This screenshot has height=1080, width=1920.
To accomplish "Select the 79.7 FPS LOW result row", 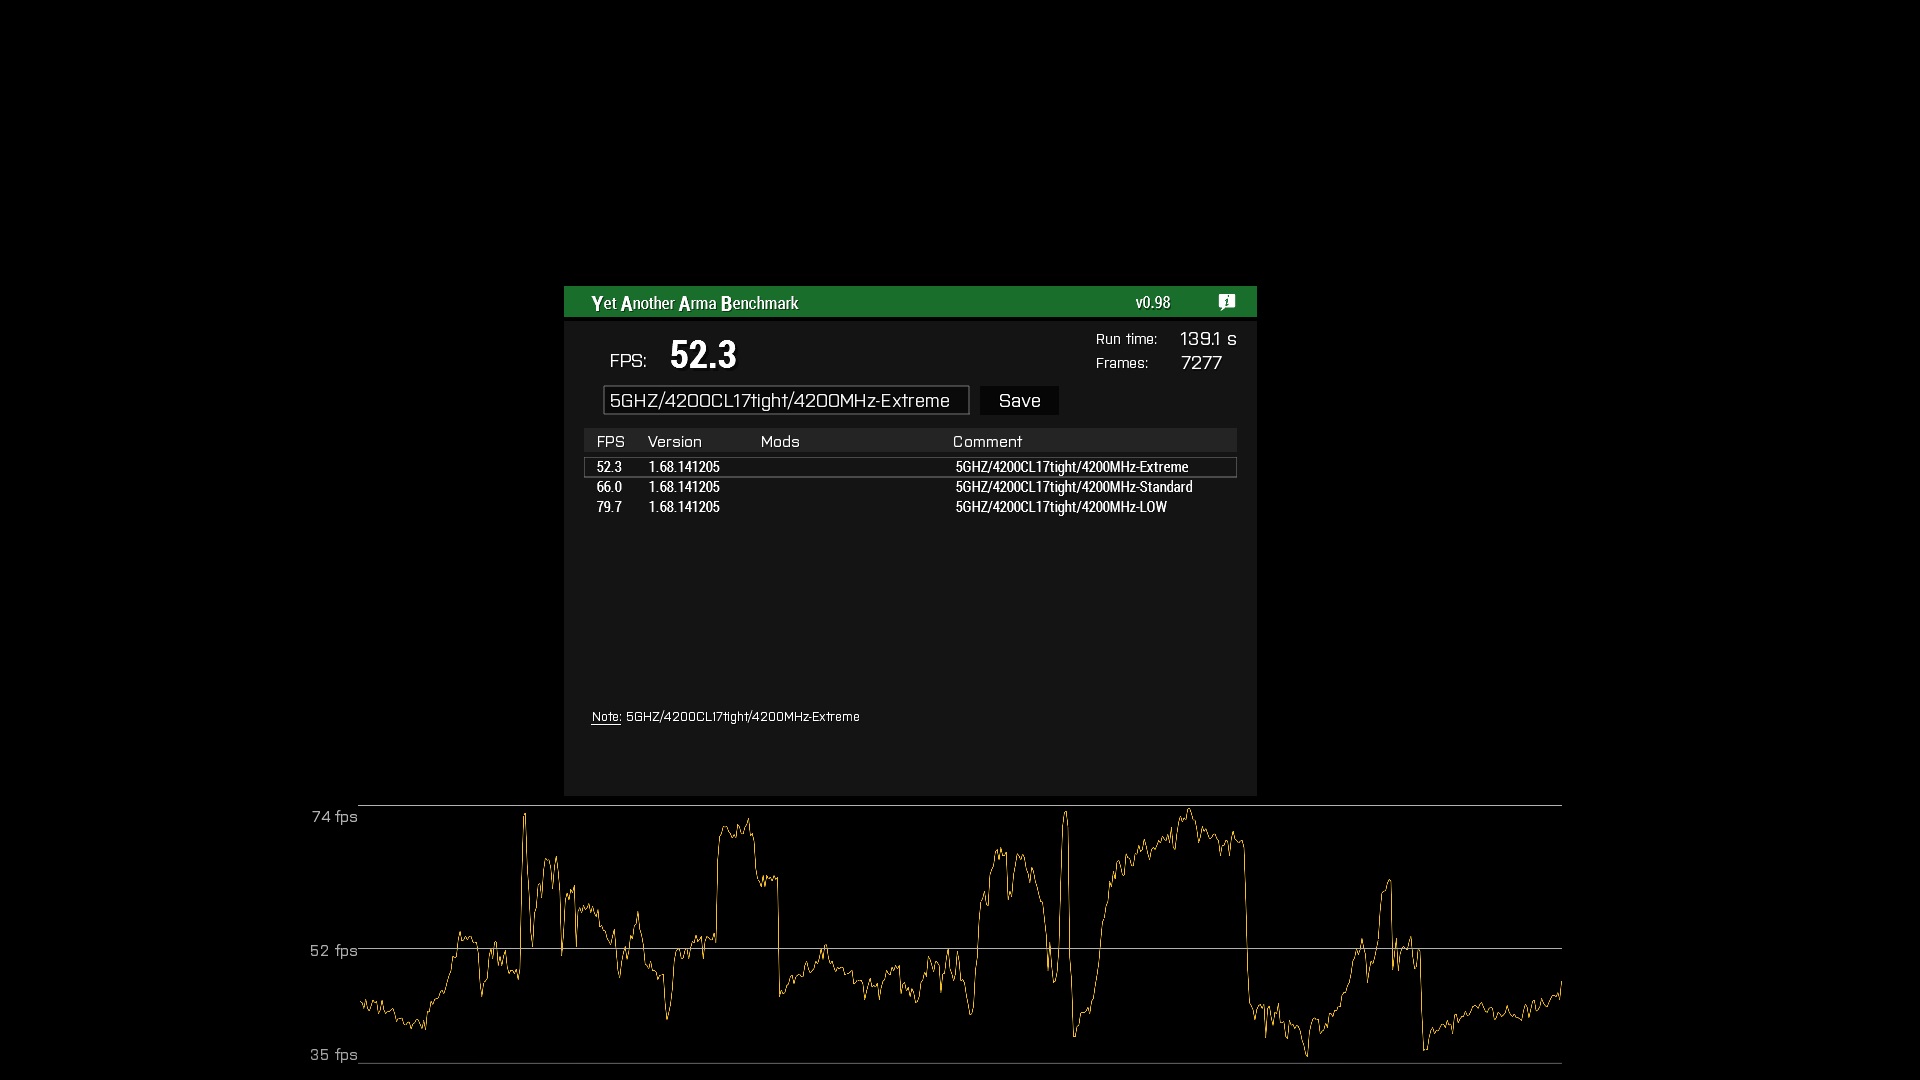I will (909, 507).
